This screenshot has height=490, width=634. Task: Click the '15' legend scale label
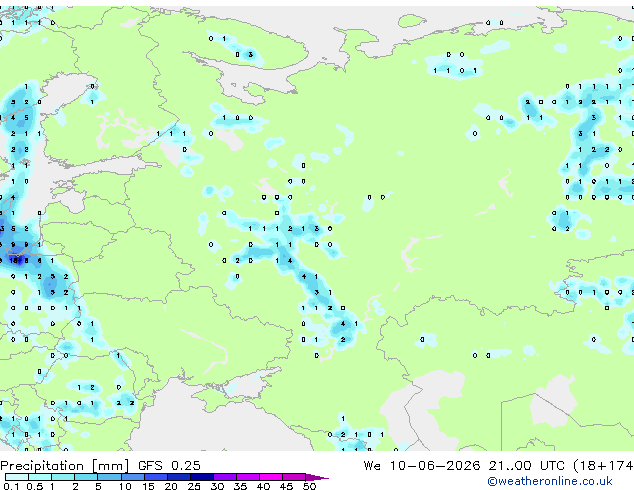coord(148,486)
